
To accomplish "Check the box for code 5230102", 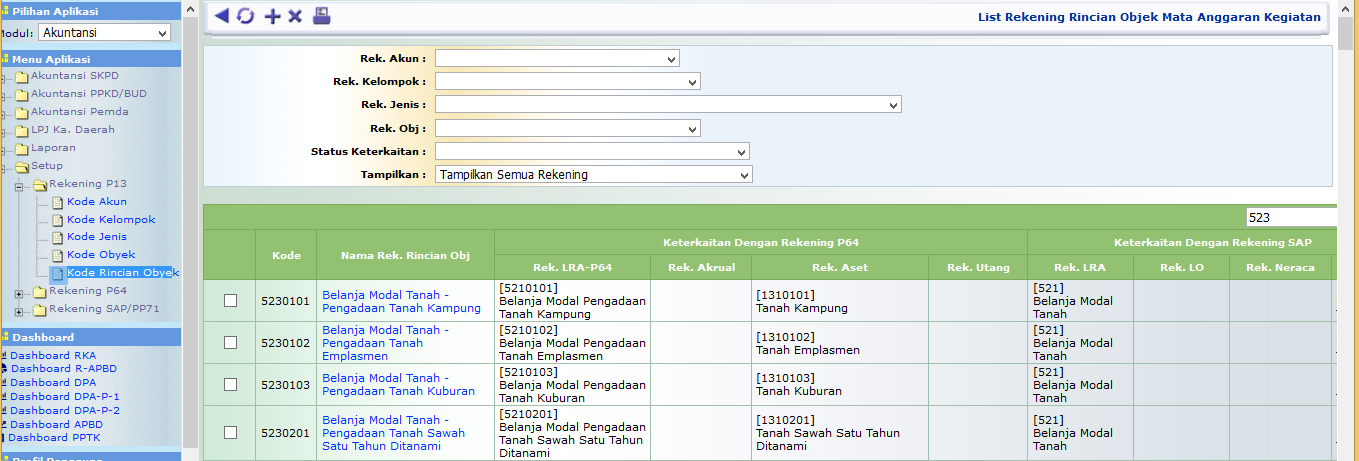I will click(231, 342).
